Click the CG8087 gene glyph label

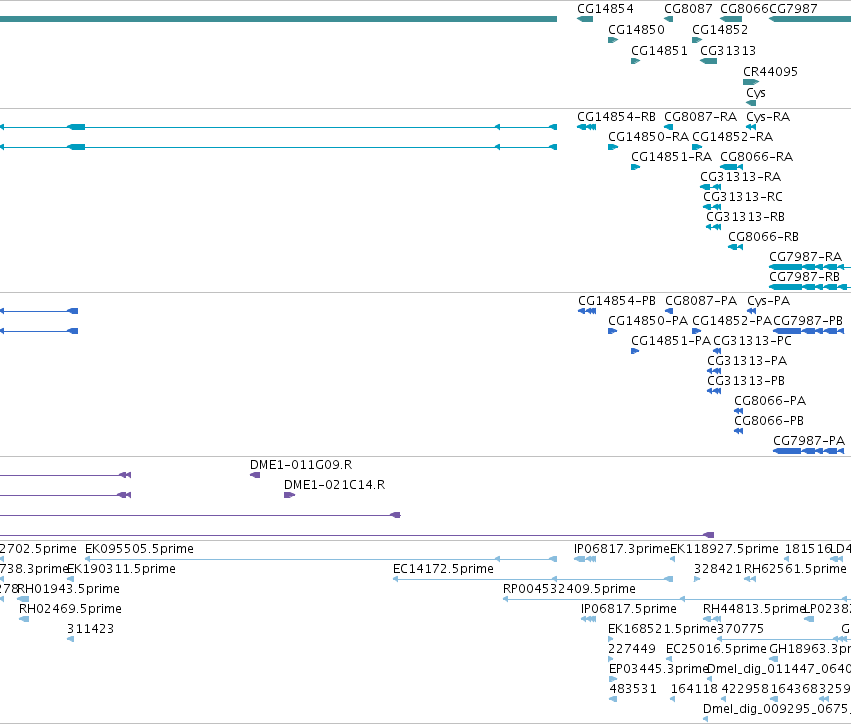(x=688, y=9)
